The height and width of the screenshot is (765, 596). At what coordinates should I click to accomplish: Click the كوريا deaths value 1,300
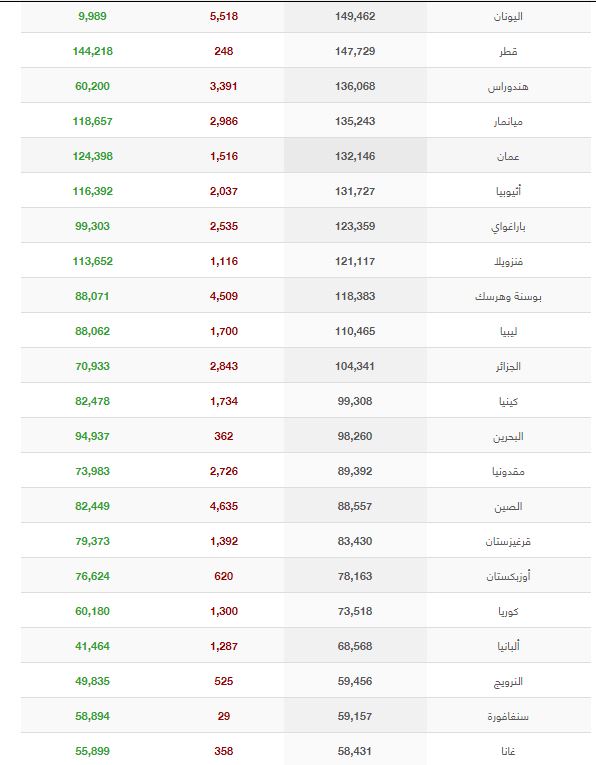224,611
